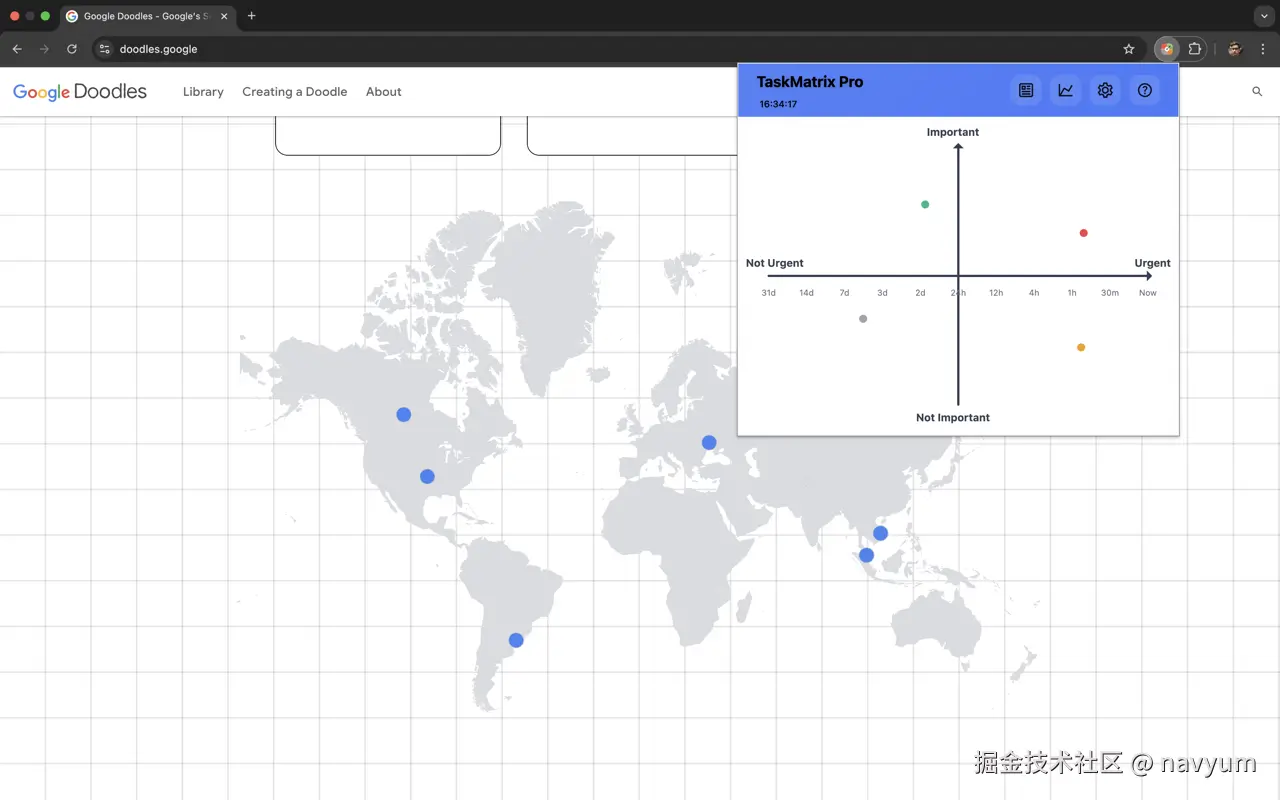Viewport: 1280px width, 800px height.
Task: Open the task list icon in TaskMatrix Pro
Action: click(x=1026, y=90)
